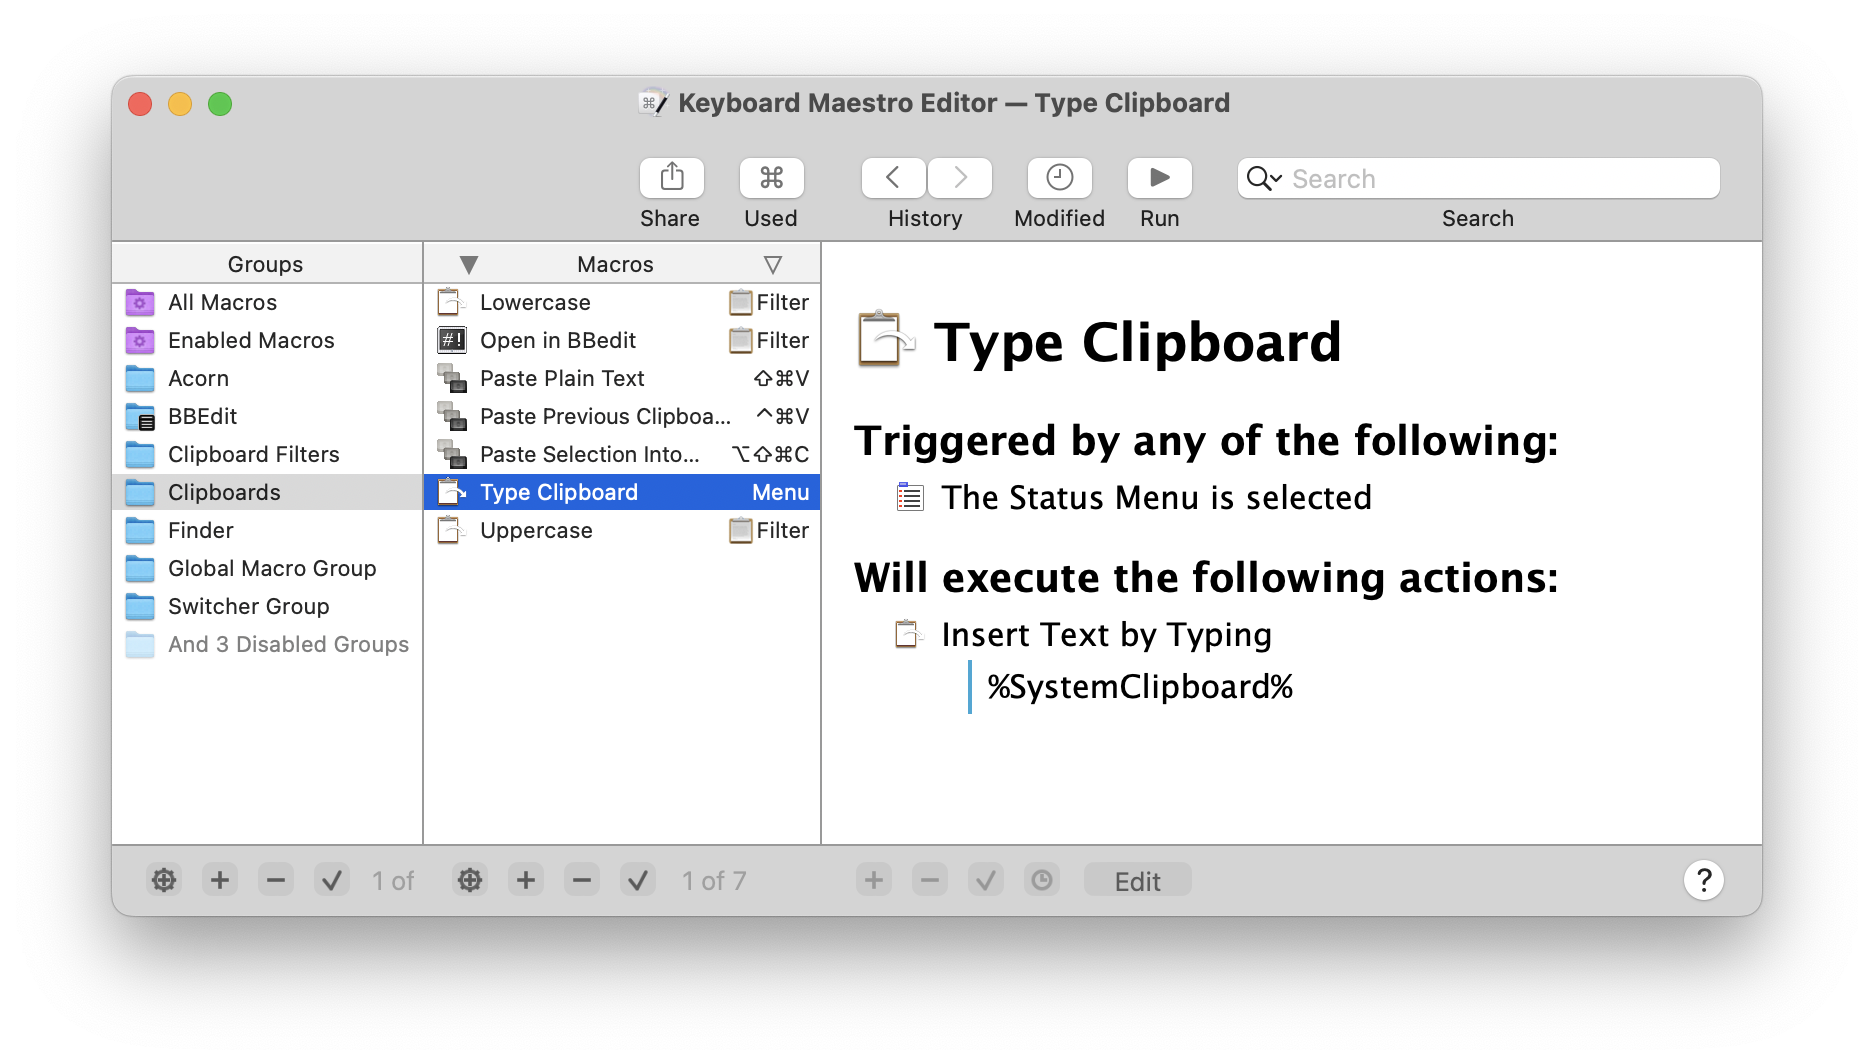The image size is (1874, 1064).
Task: Click the Share toolbar icon
Action: tap(671, 178)
